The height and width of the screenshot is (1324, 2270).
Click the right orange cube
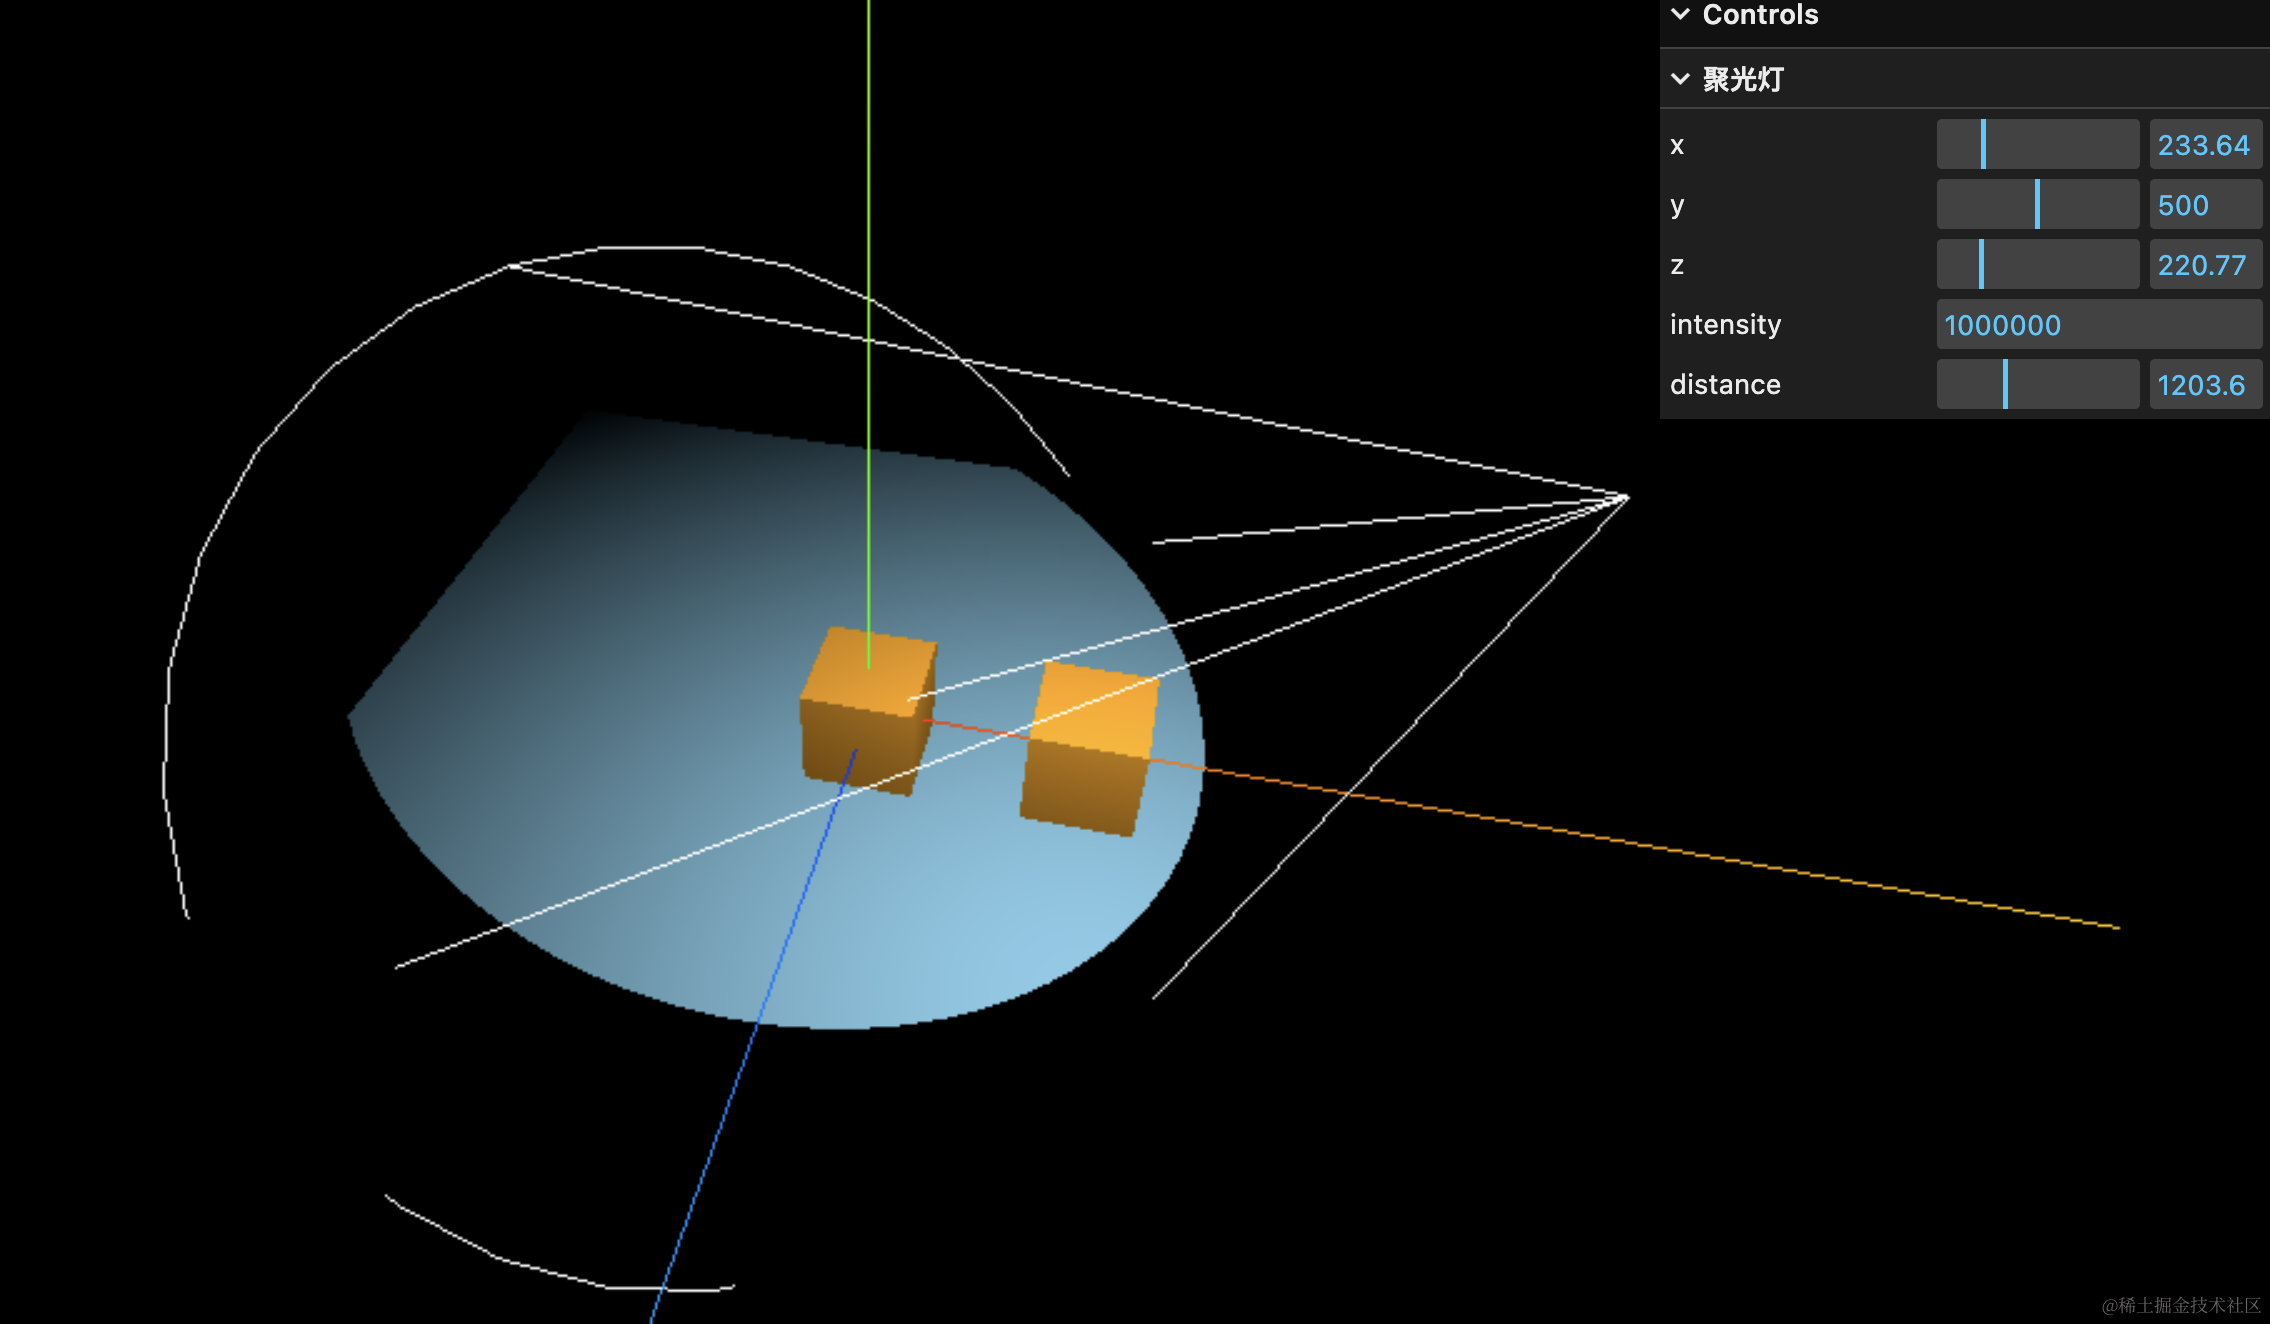[1088, 748]
